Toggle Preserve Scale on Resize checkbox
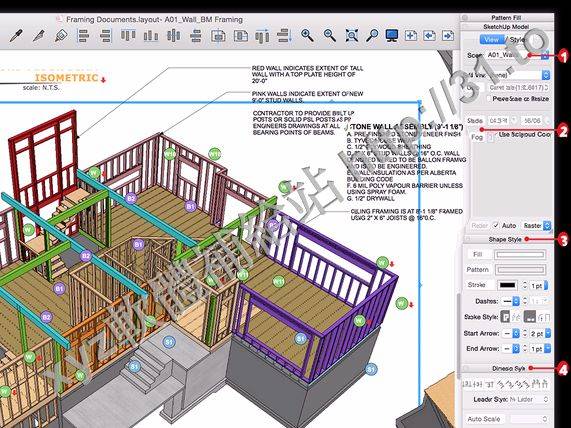 [x=489, y=99]
